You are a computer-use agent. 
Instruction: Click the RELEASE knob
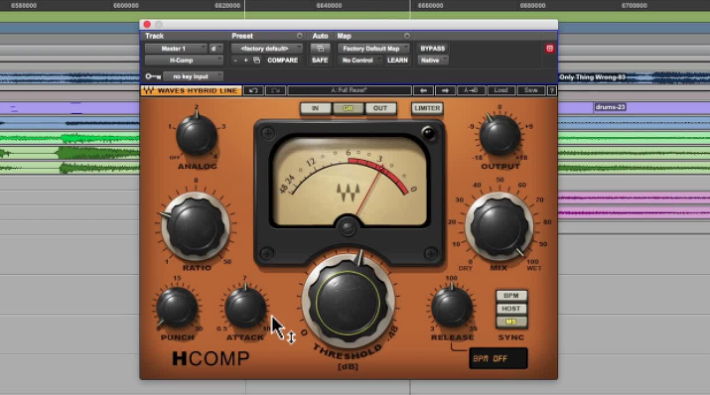tap(451, 307)
